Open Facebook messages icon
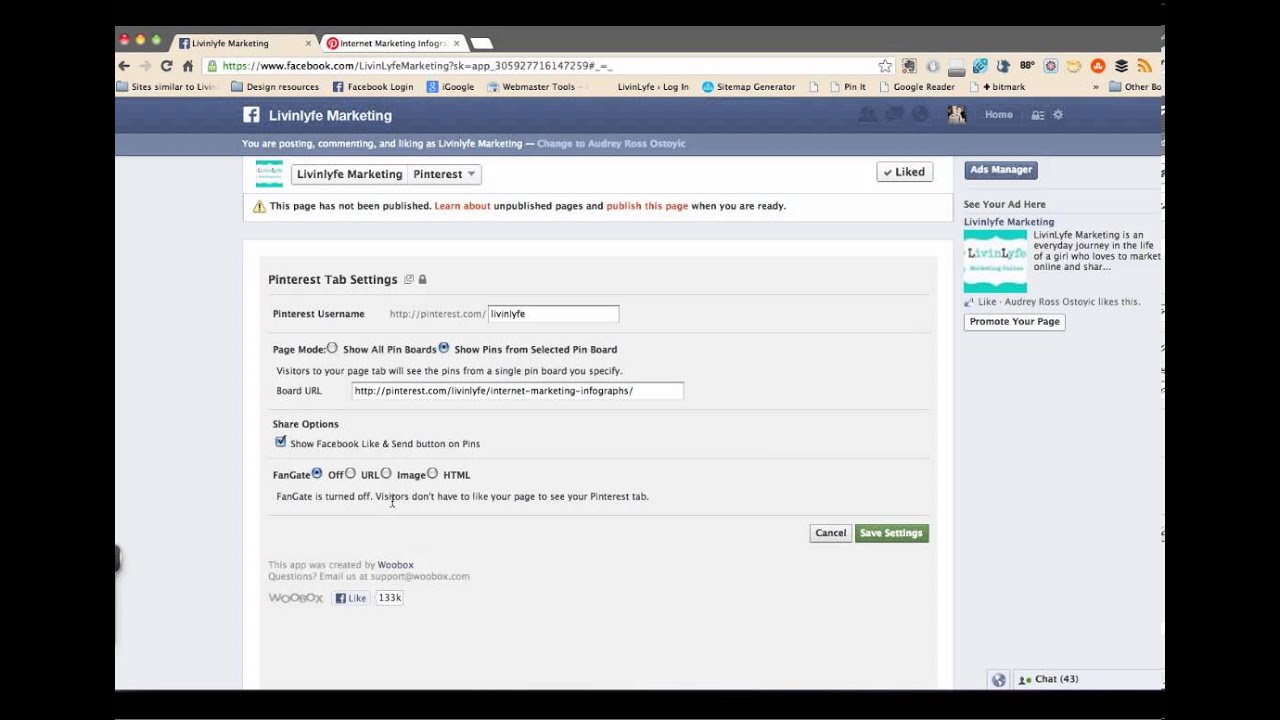Image resolution: width=1280 pixels, height=720 pixels. click(896, 115)
